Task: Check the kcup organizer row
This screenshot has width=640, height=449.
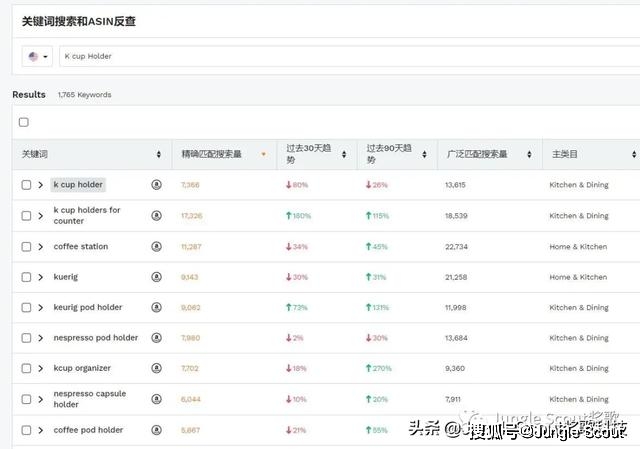Action: 26,368
